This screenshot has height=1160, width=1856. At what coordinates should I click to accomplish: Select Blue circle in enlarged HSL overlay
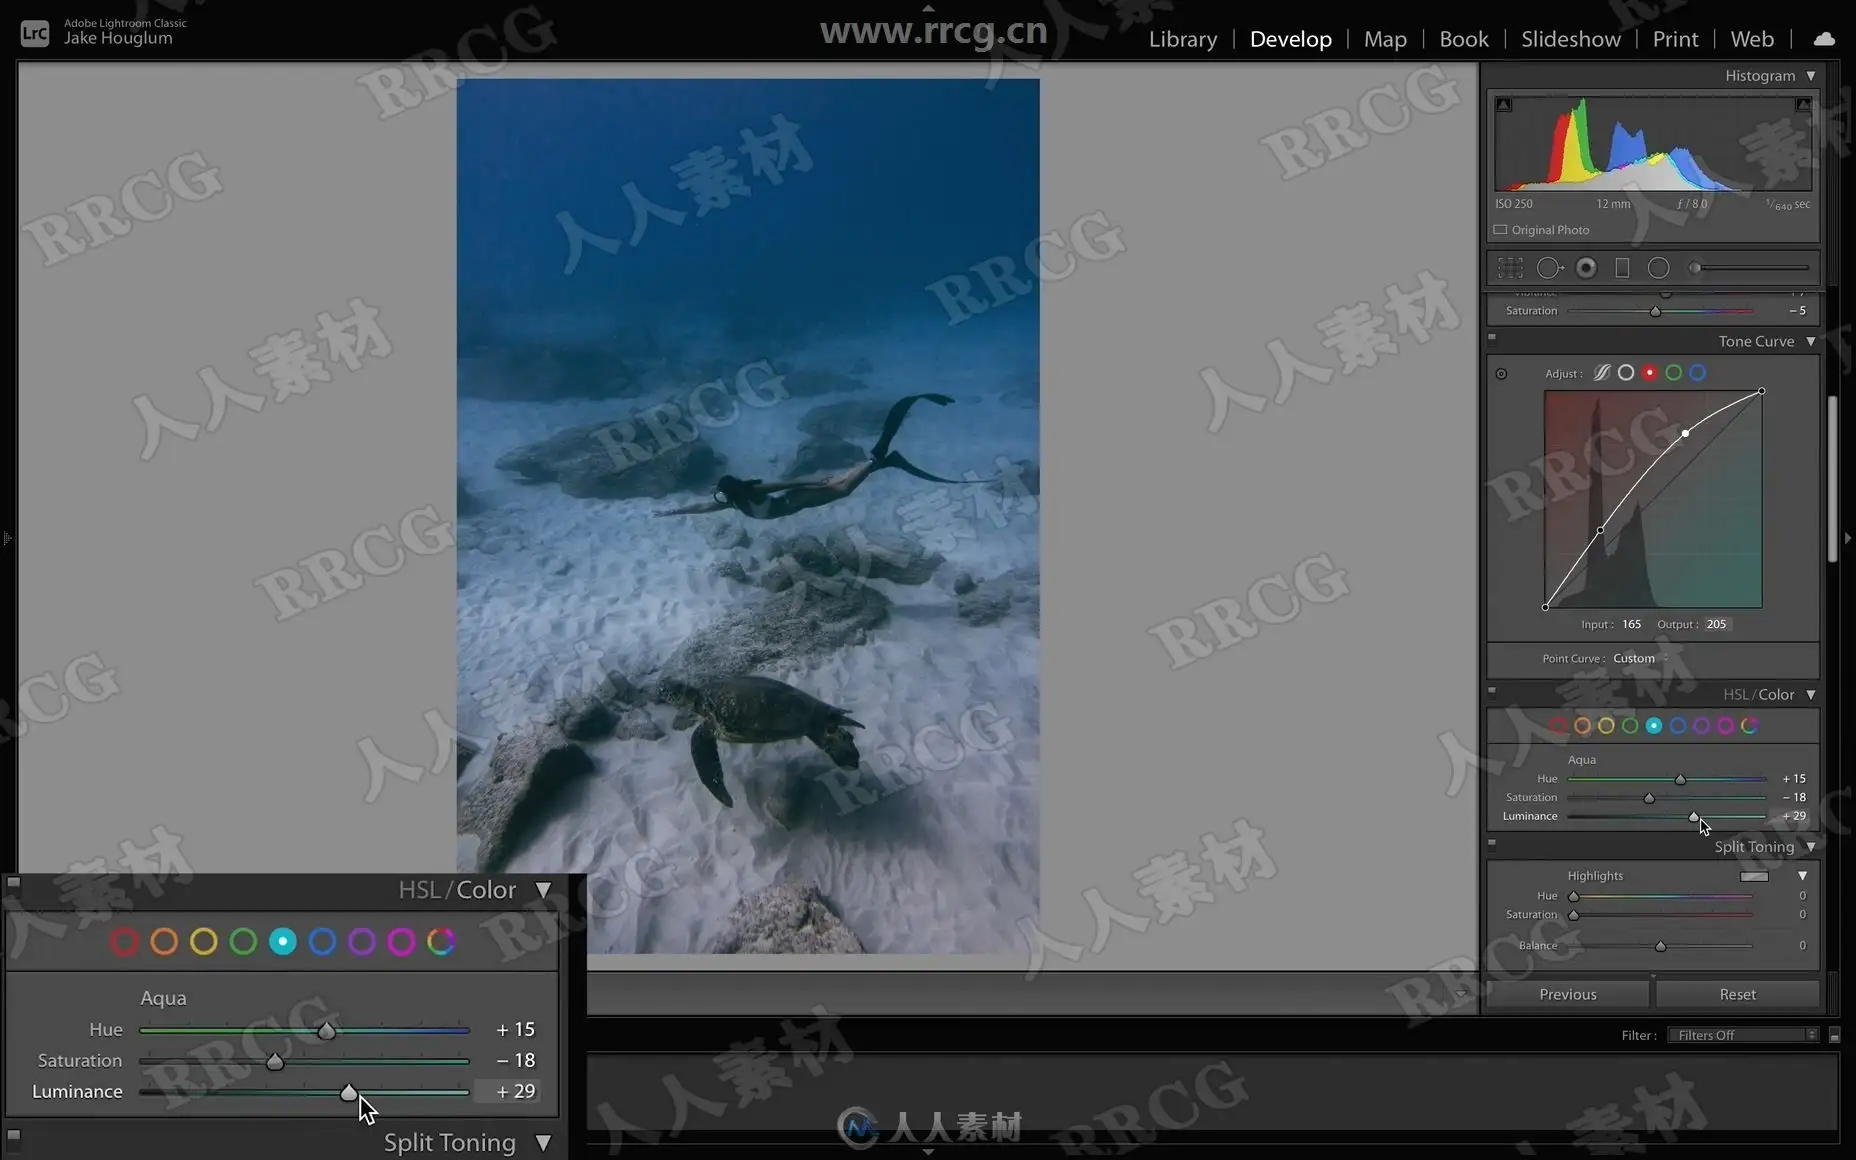point(322,941)
